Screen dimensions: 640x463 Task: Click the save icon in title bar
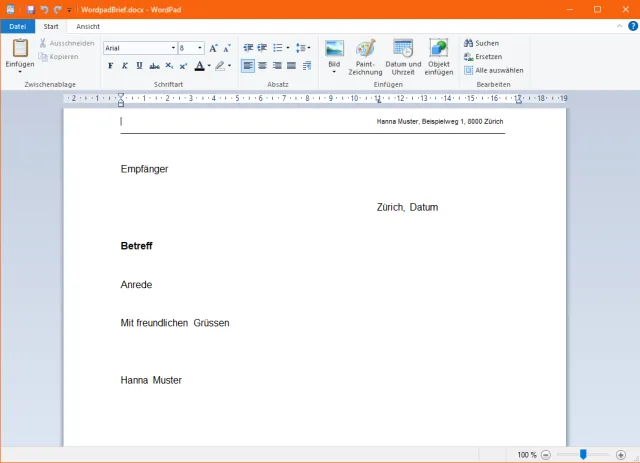tap(31, 9)
